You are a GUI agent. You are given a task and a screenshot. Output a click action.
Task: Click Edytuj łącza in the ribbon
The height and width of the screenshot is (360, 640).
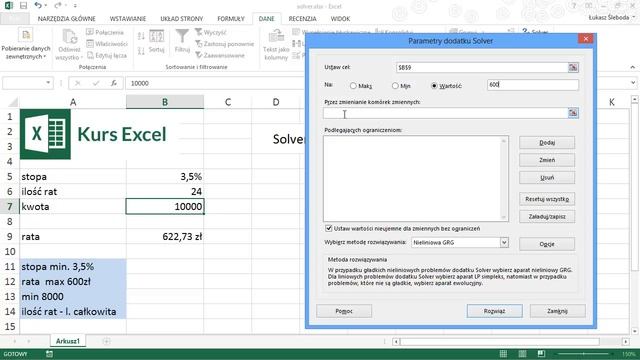107,55
